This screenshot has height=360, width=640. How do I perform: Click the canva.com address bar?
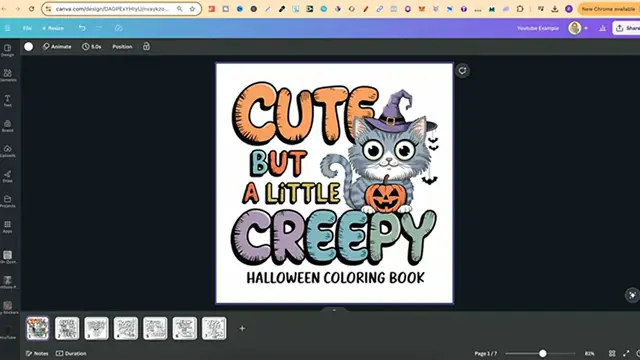click(112, 9)
